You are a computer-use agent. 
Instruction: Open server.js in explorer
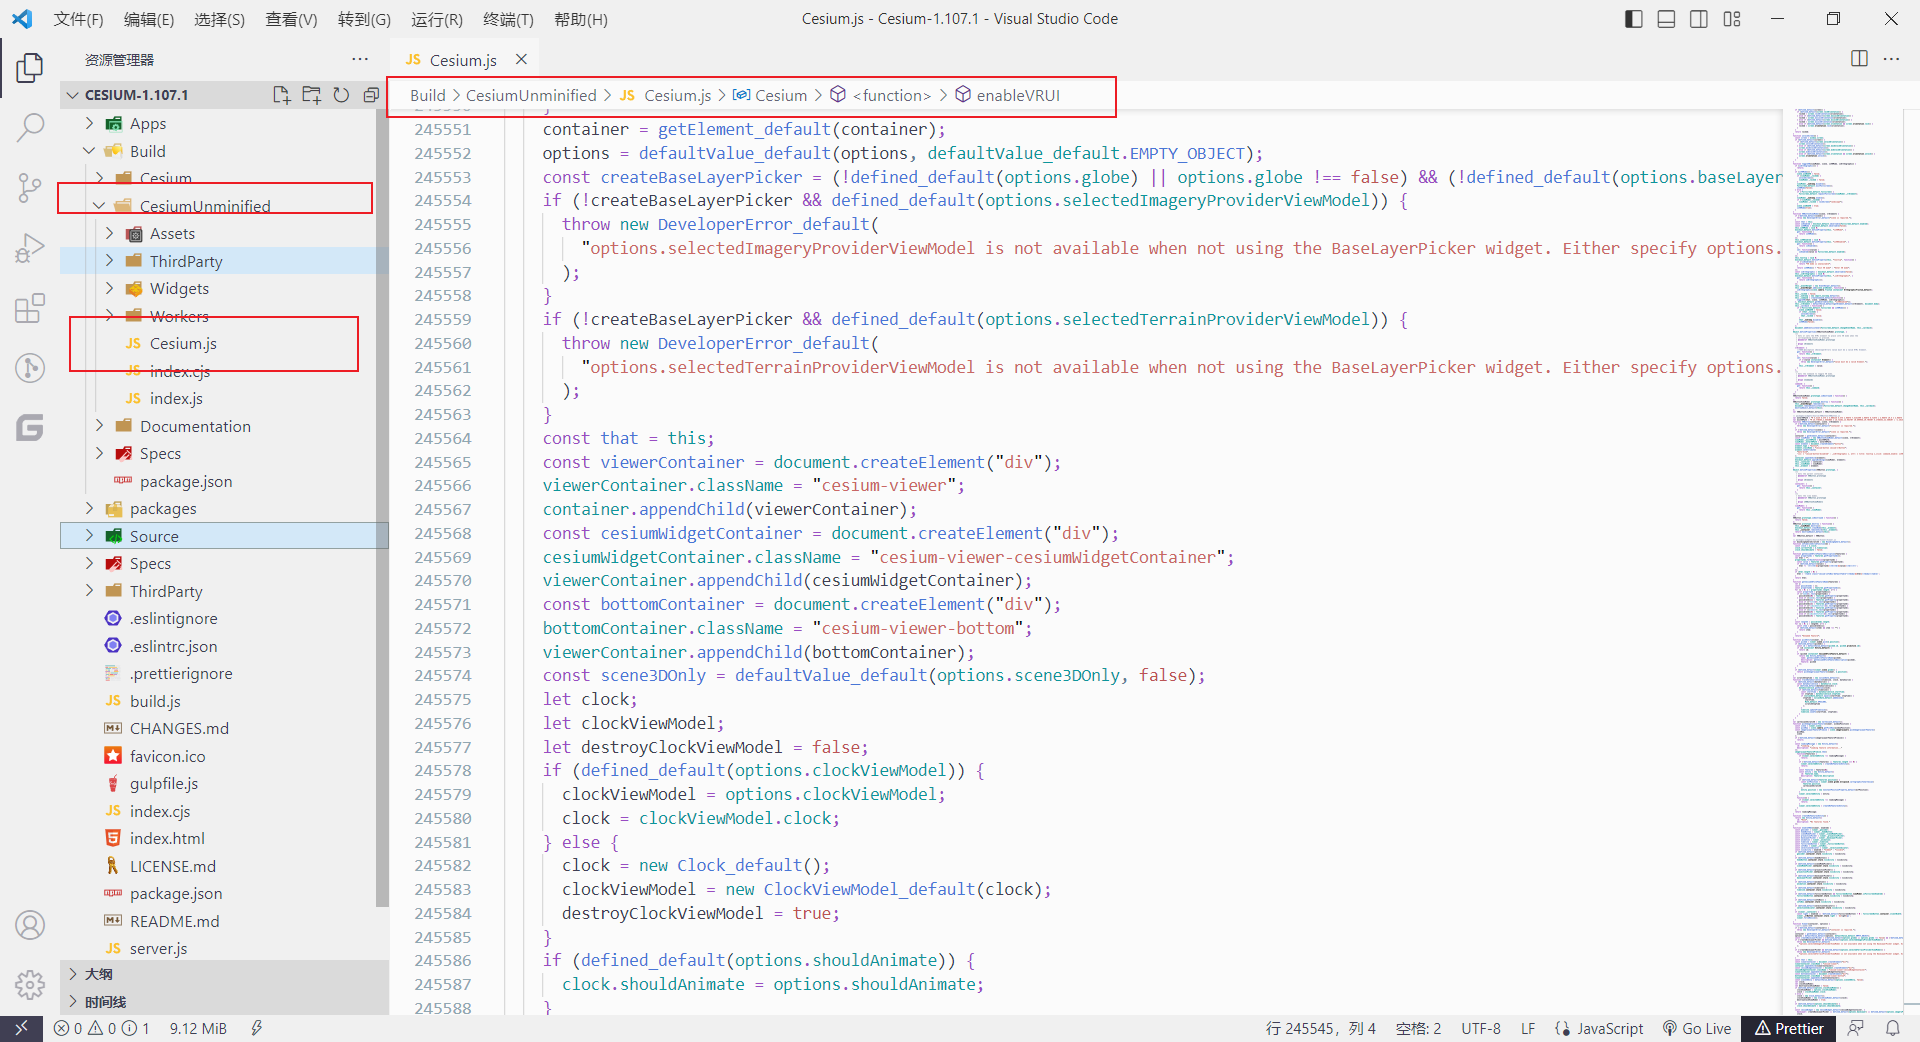(158, 948)
